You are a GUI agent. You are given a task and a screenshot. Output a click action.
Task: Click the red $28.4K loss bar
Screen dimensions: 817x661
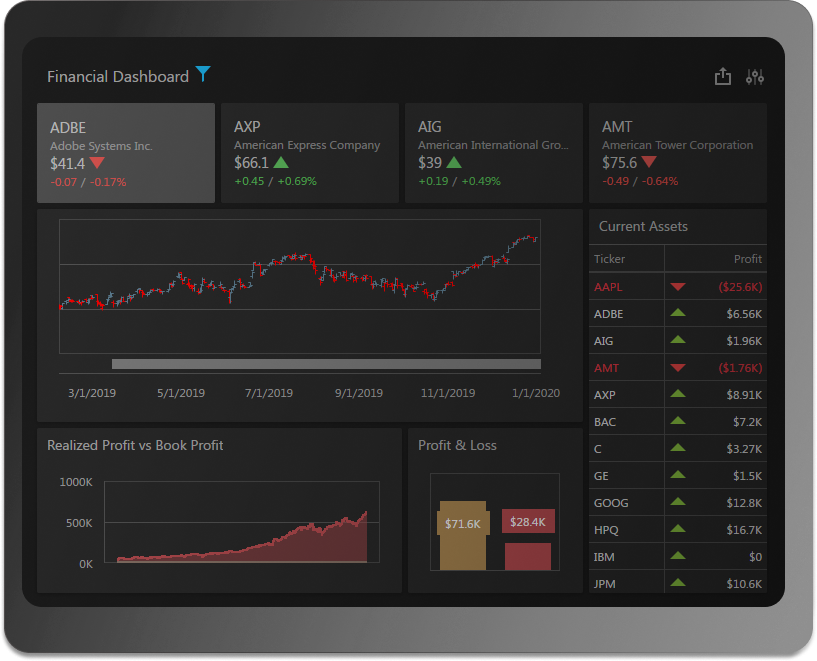coord(527,521)
